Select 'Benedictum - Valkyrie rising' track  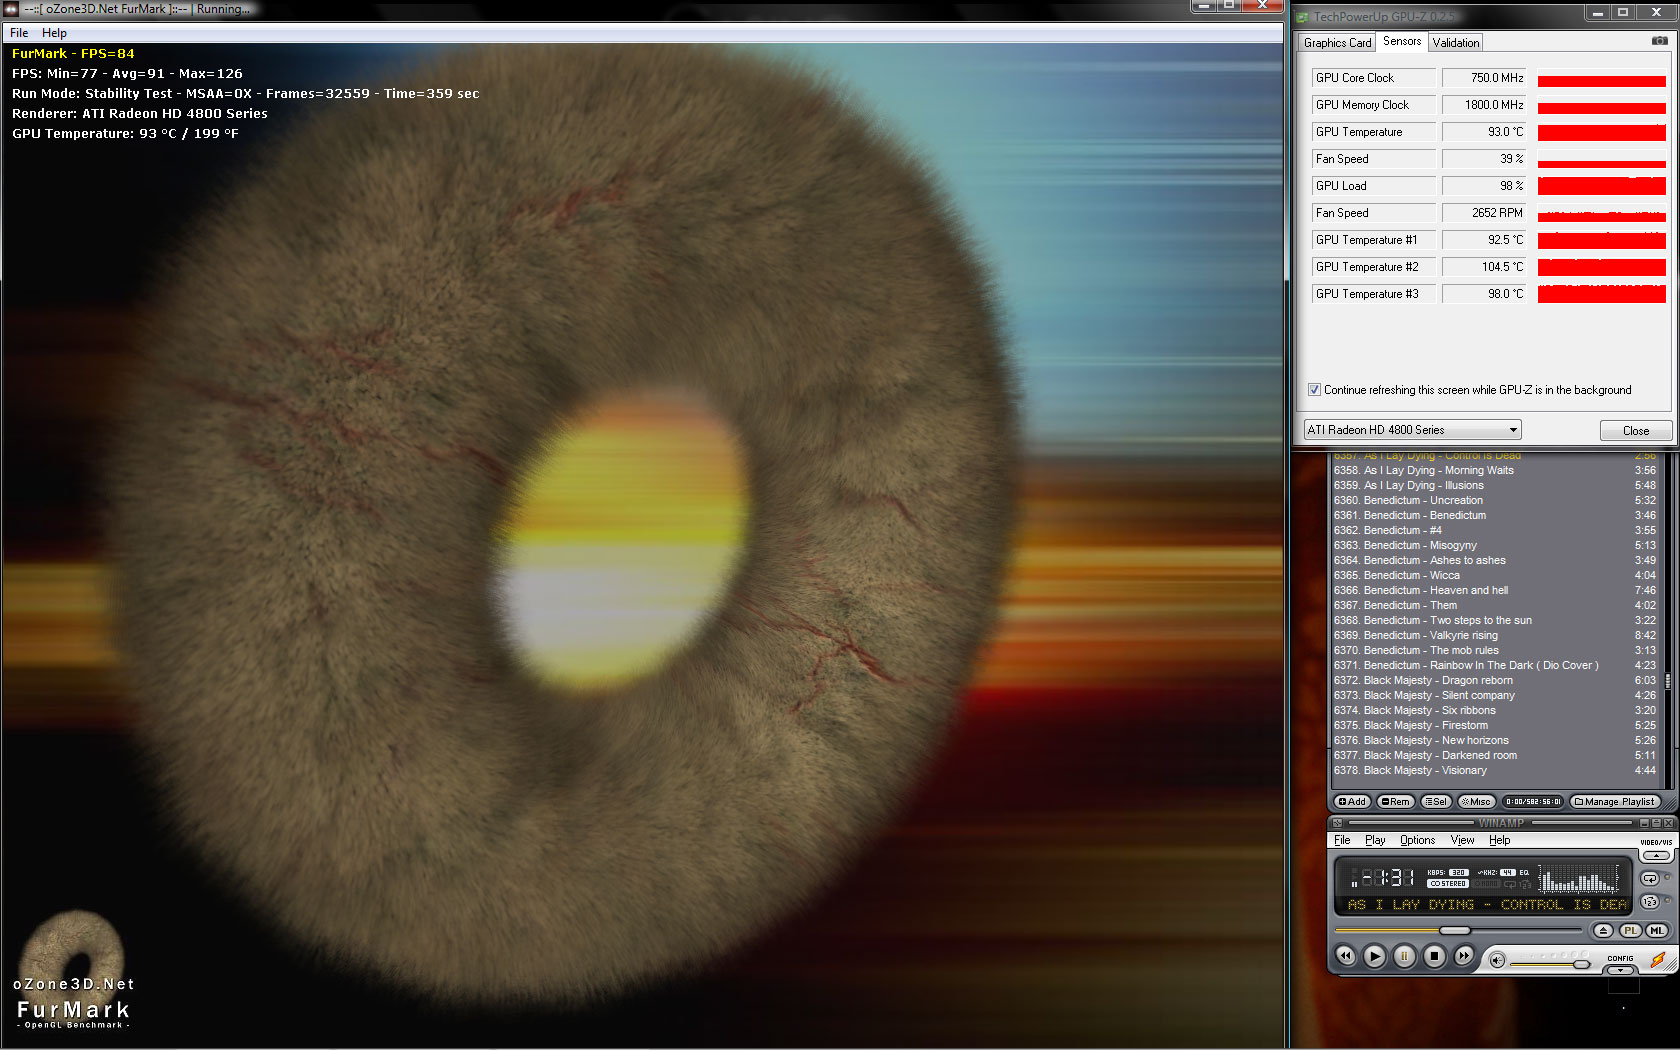click(x=1494, y=635)
